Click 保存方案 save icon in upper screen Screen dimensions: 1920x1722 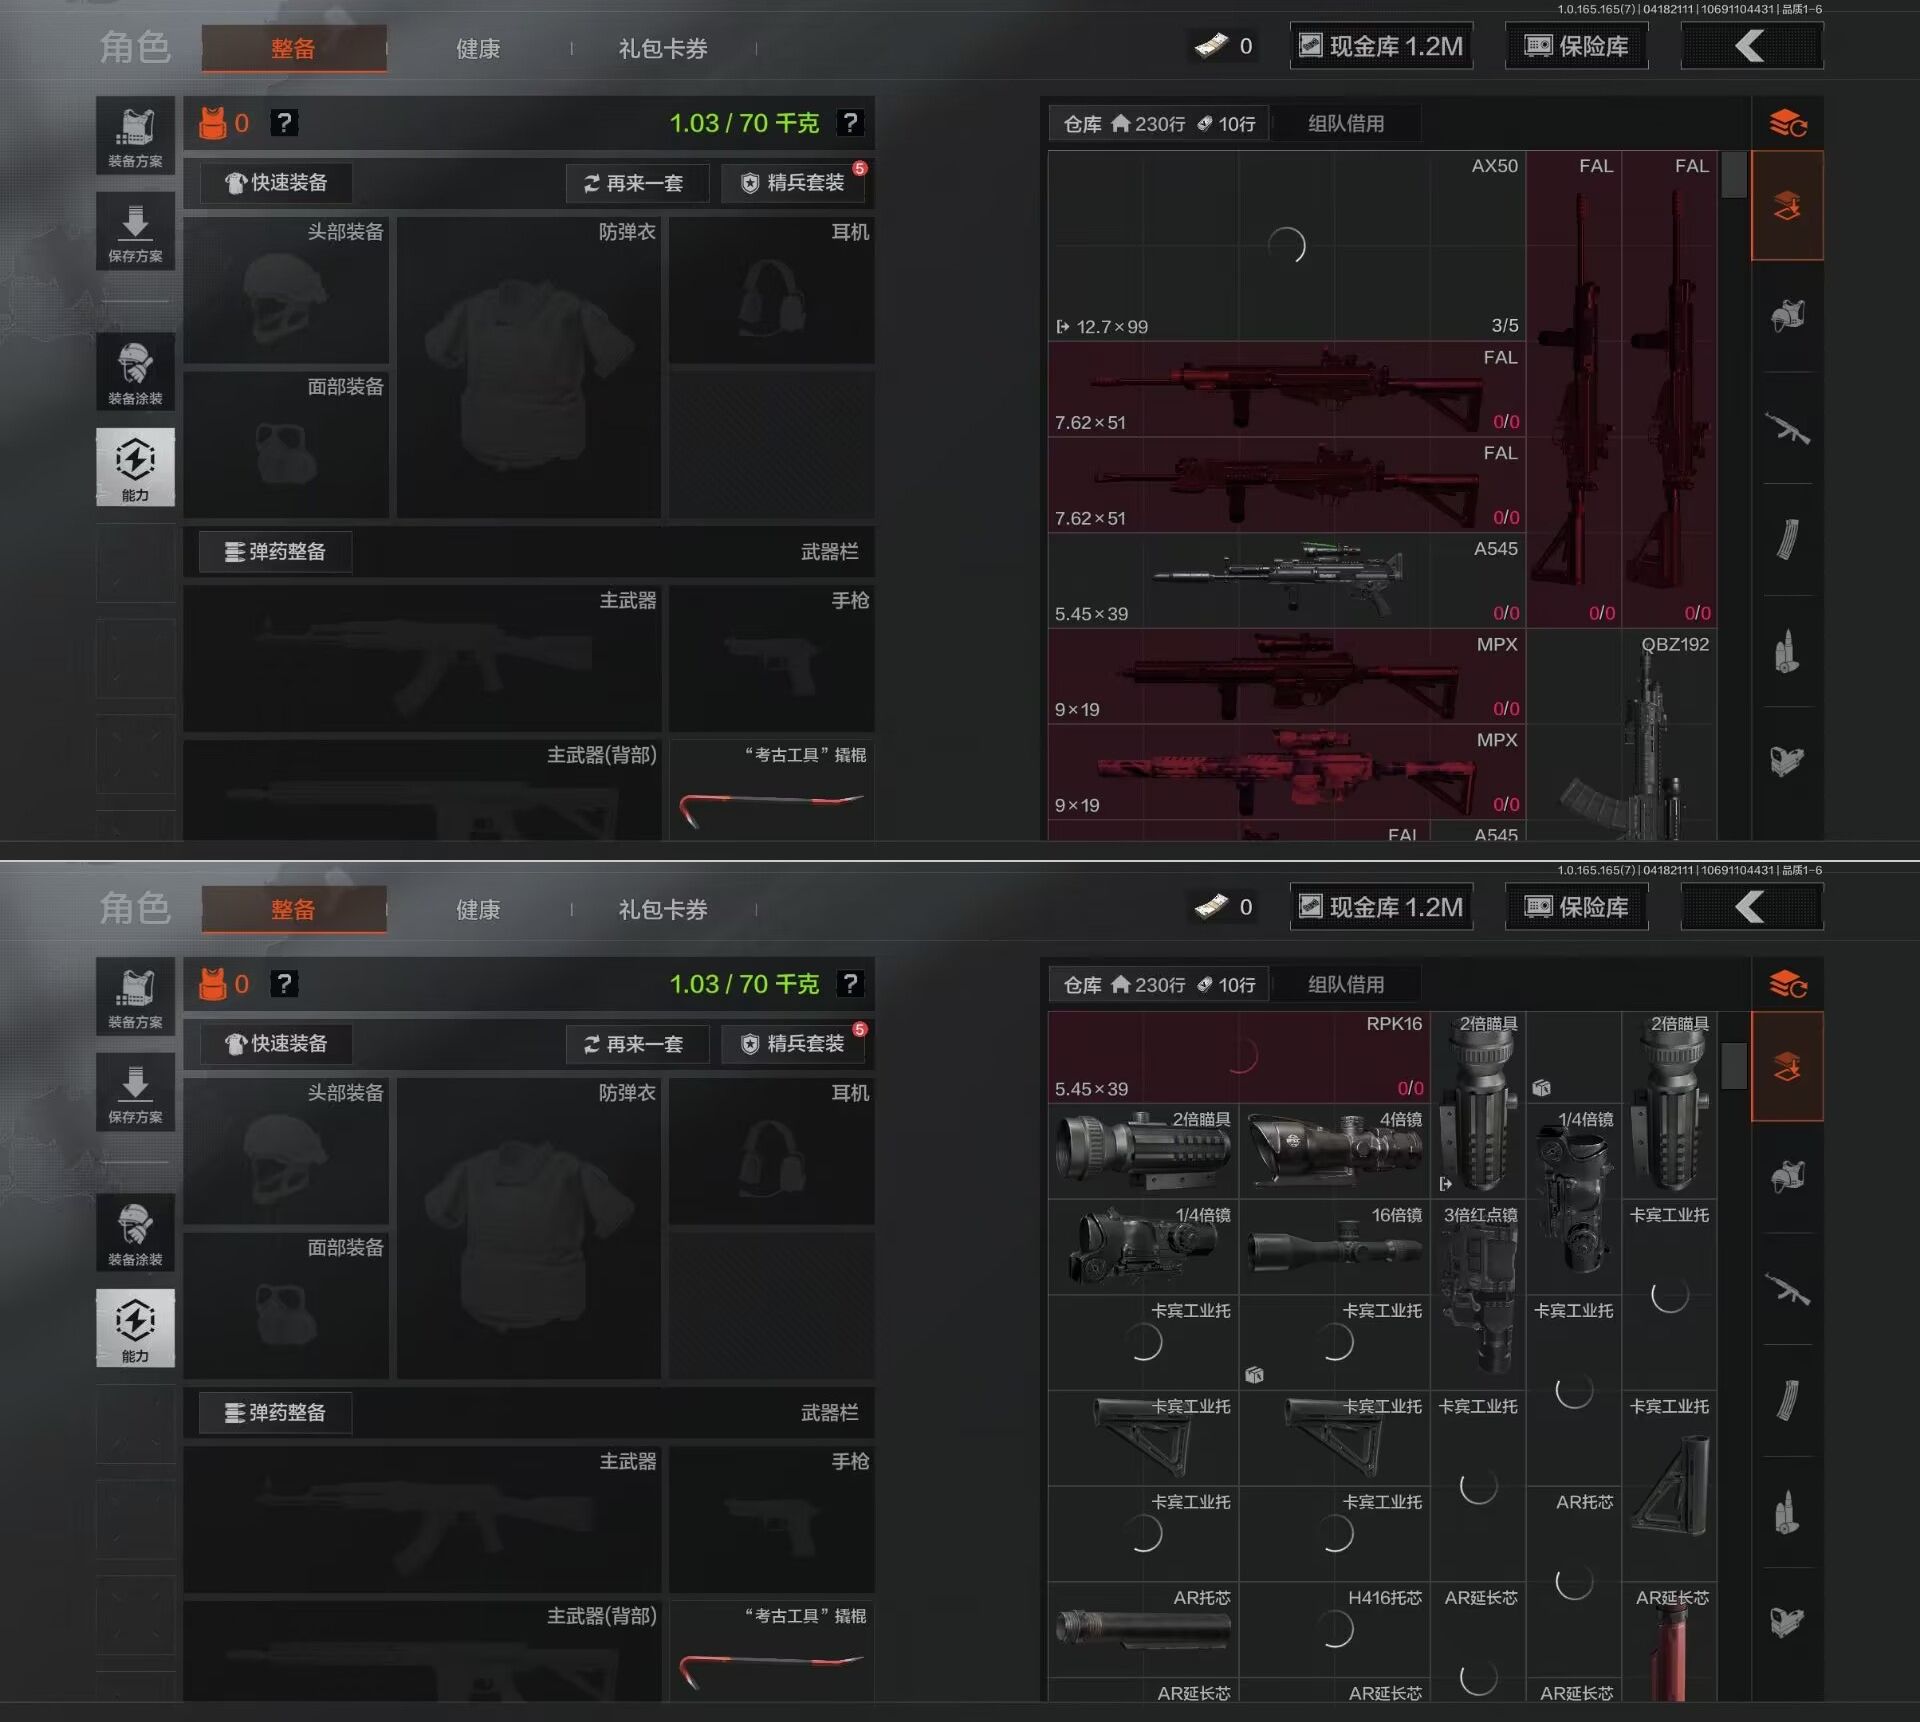tap(135, 232)
